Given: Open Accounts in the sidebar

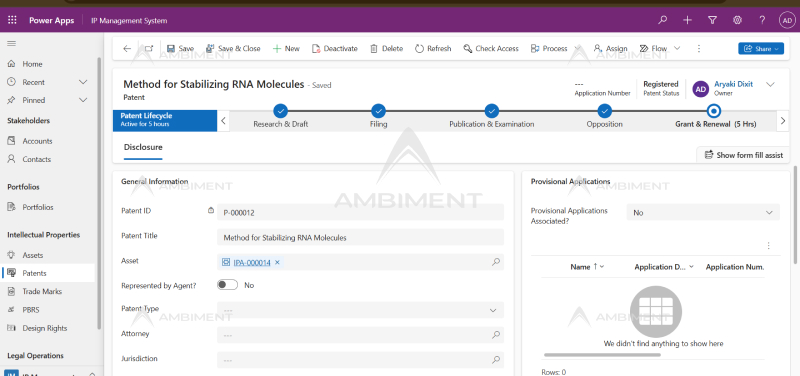Looking at the screenshot, I should click(37, 141).
